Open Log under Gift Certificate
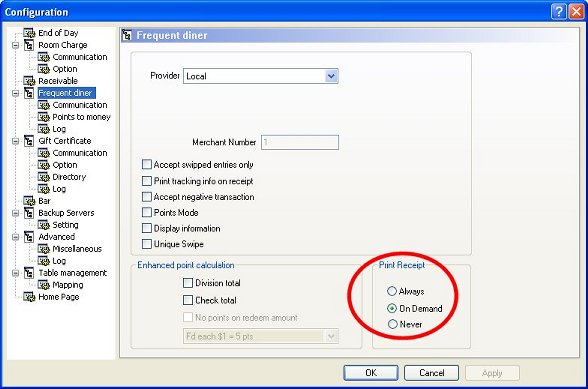 pyautogui.click(x=59, y=189)
